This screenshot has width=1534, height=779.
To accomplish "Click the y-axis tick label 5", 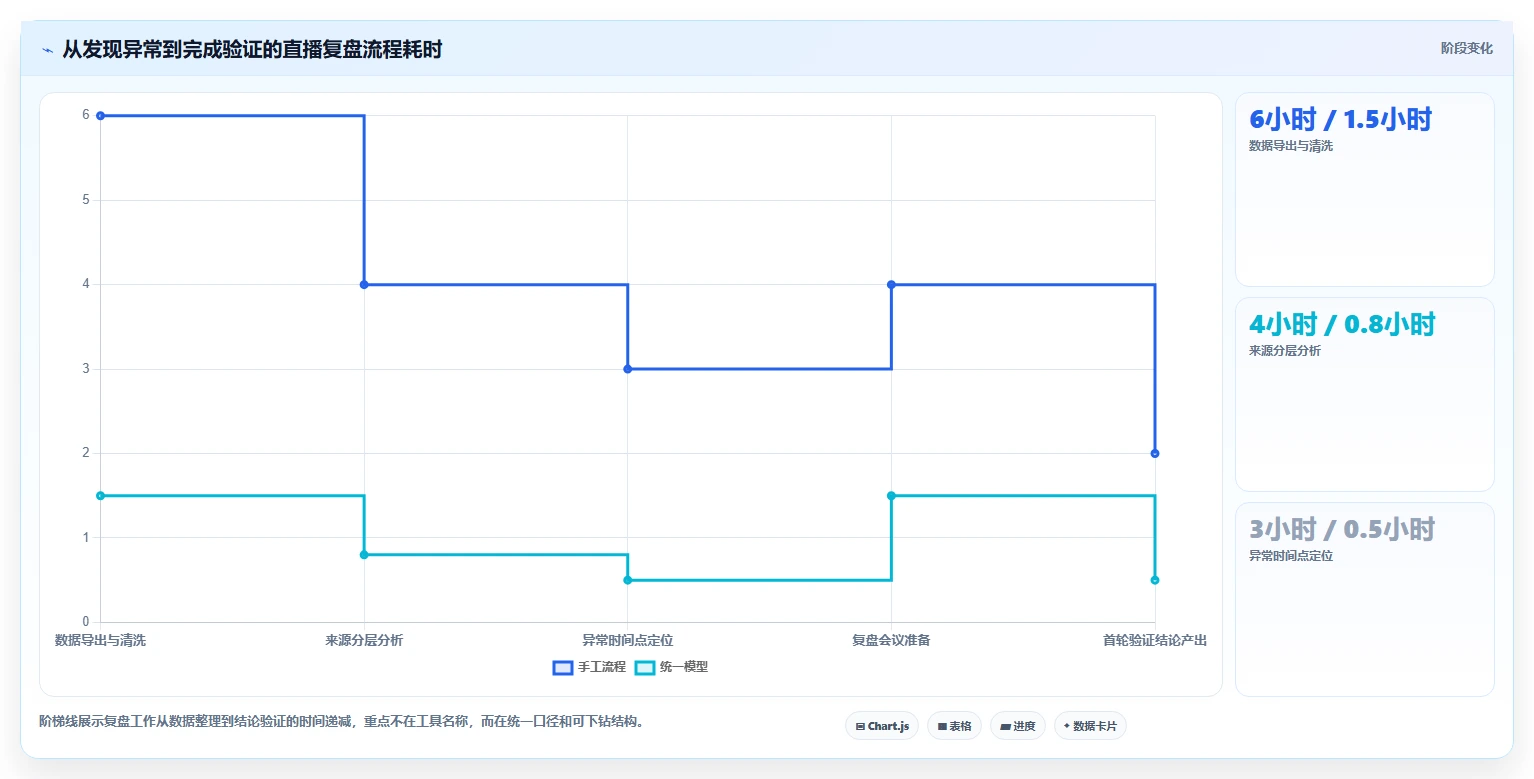I will (x=86, y=200).
